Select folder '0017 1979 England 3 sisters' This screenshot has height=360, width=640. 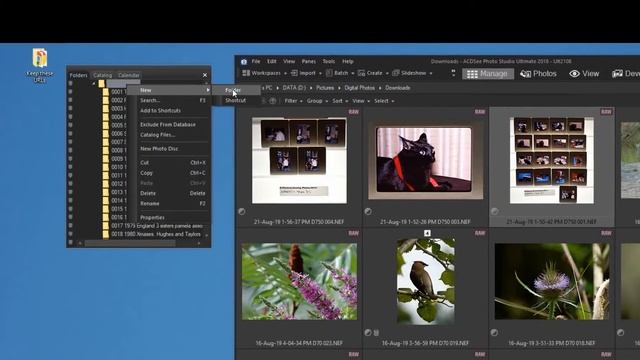tap(157, 226)
